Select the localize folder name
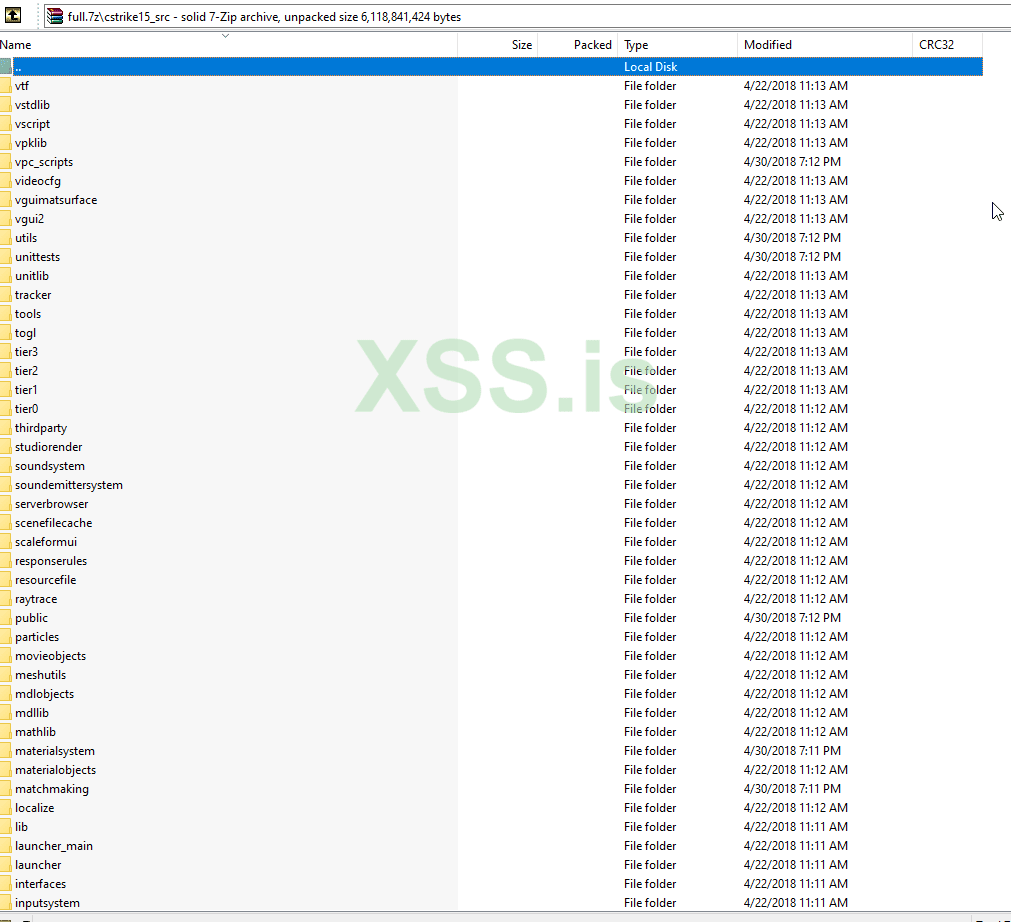Viewport: 1011px width, 922px height. 35,809
